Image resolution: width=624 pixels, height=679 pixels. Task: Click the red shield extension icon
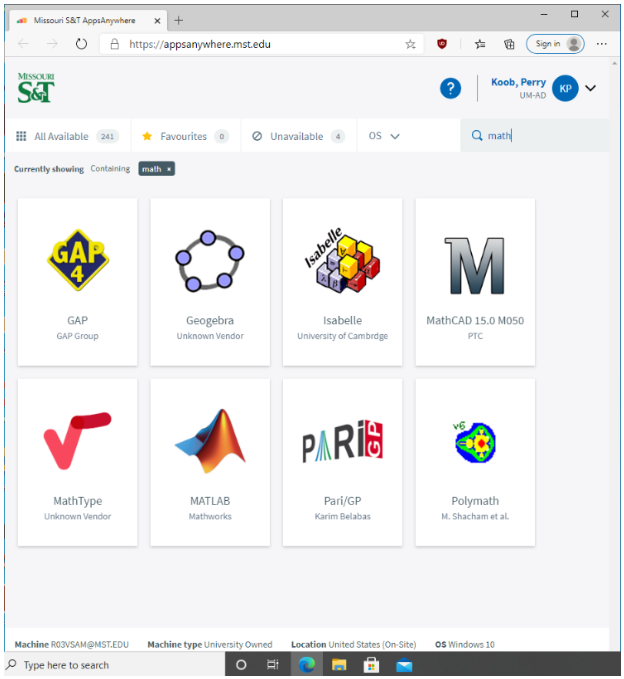click(x=442, y=44)
